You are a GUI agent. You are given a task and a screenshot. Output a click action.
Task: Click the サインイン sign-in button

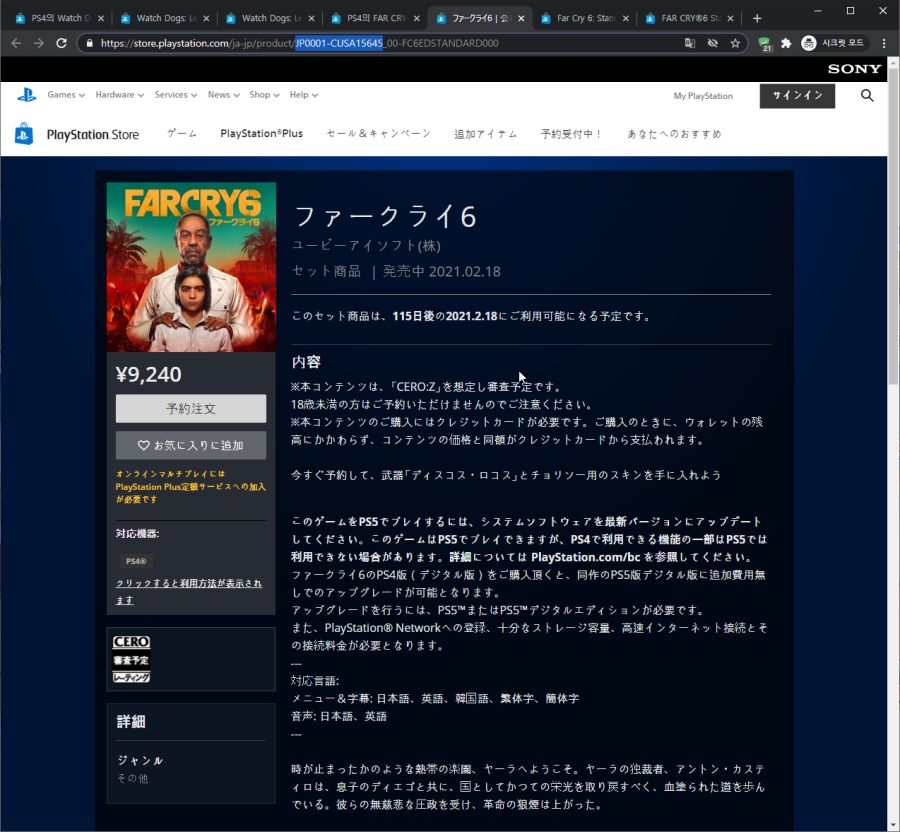click(797, 96)
